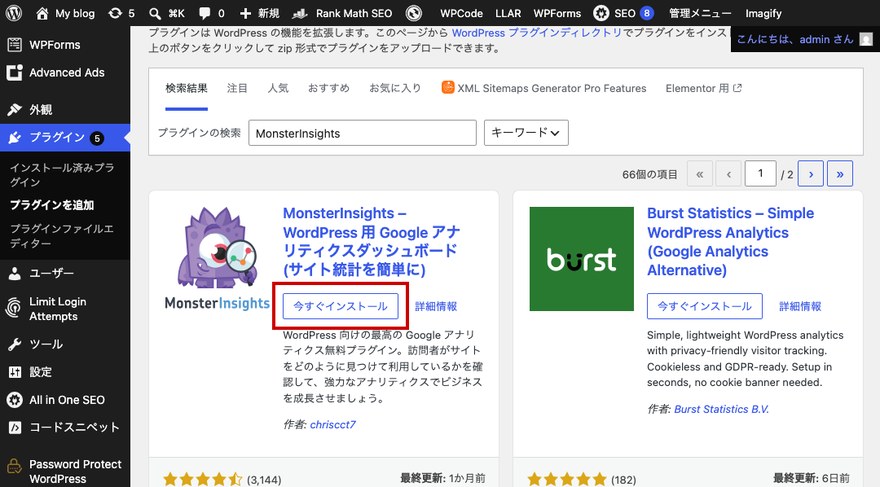Open Limit Login Attempts fingerprint icon
This screenshot has width=880, height=487.
(13, 309)
